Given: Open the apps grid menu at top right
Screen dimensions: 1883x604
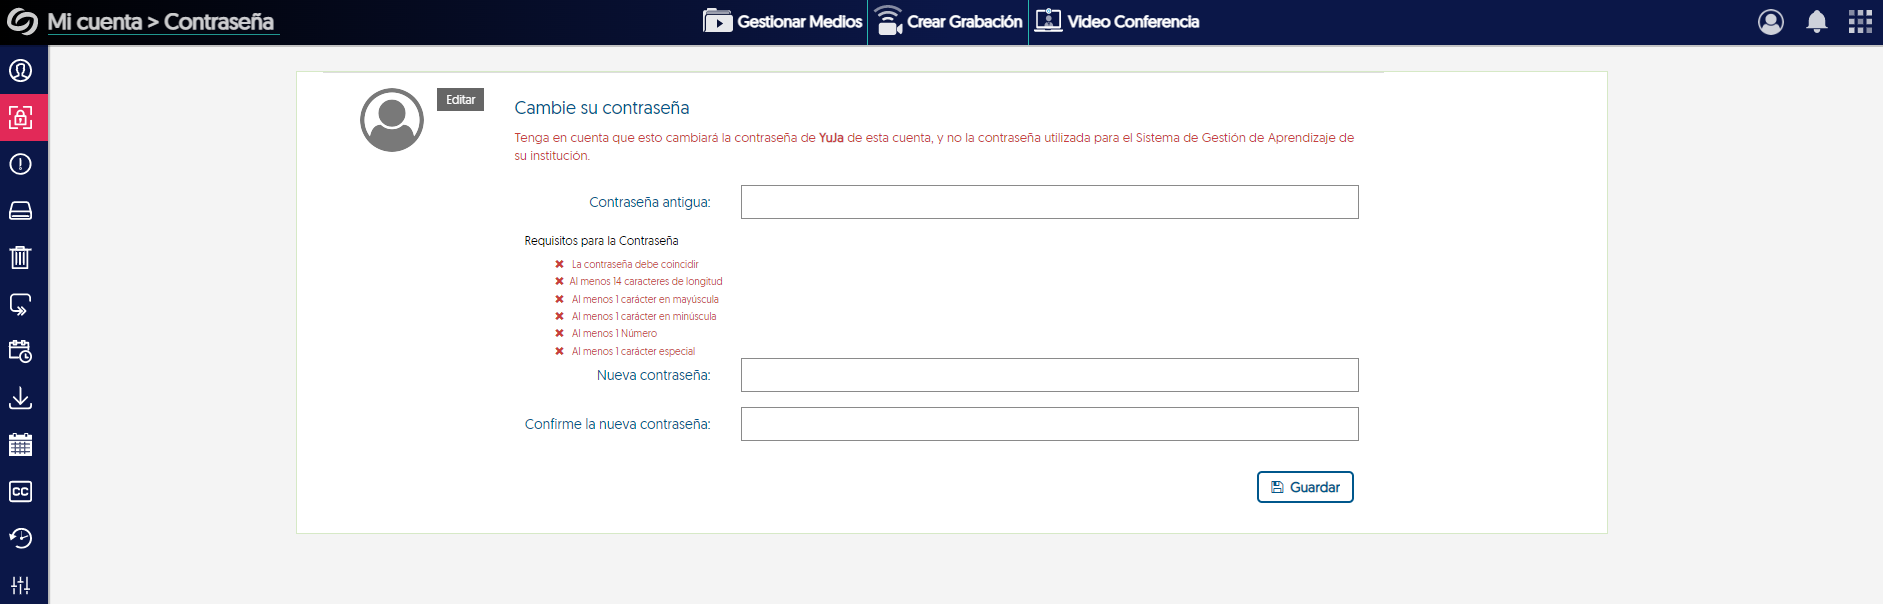Looking at the screenshot, I should [1860, 22].
